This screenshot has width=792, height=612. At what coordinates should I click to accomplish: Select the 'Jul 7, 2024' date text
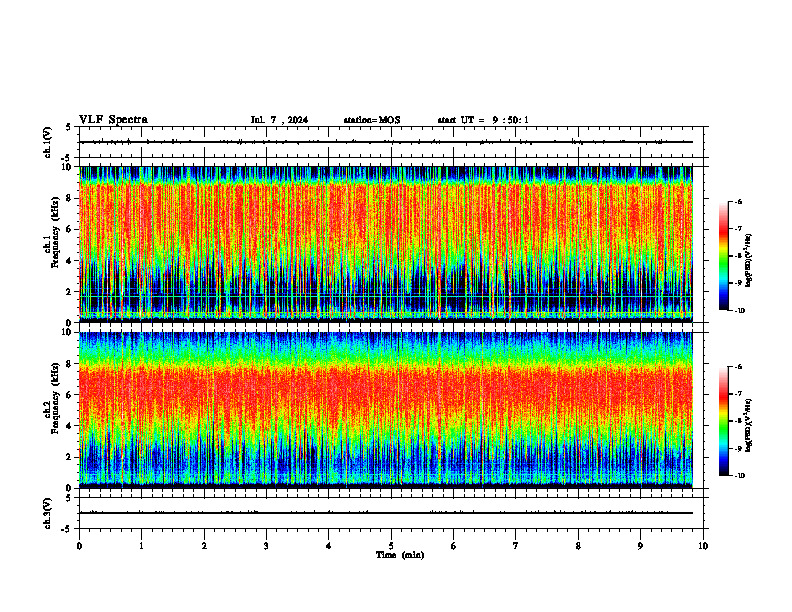(279, 120)
